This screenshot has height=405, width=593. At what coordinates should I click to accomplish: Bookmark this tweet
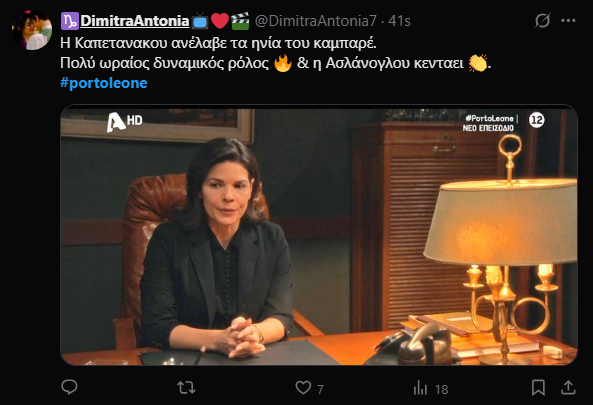tap(538, 388)
